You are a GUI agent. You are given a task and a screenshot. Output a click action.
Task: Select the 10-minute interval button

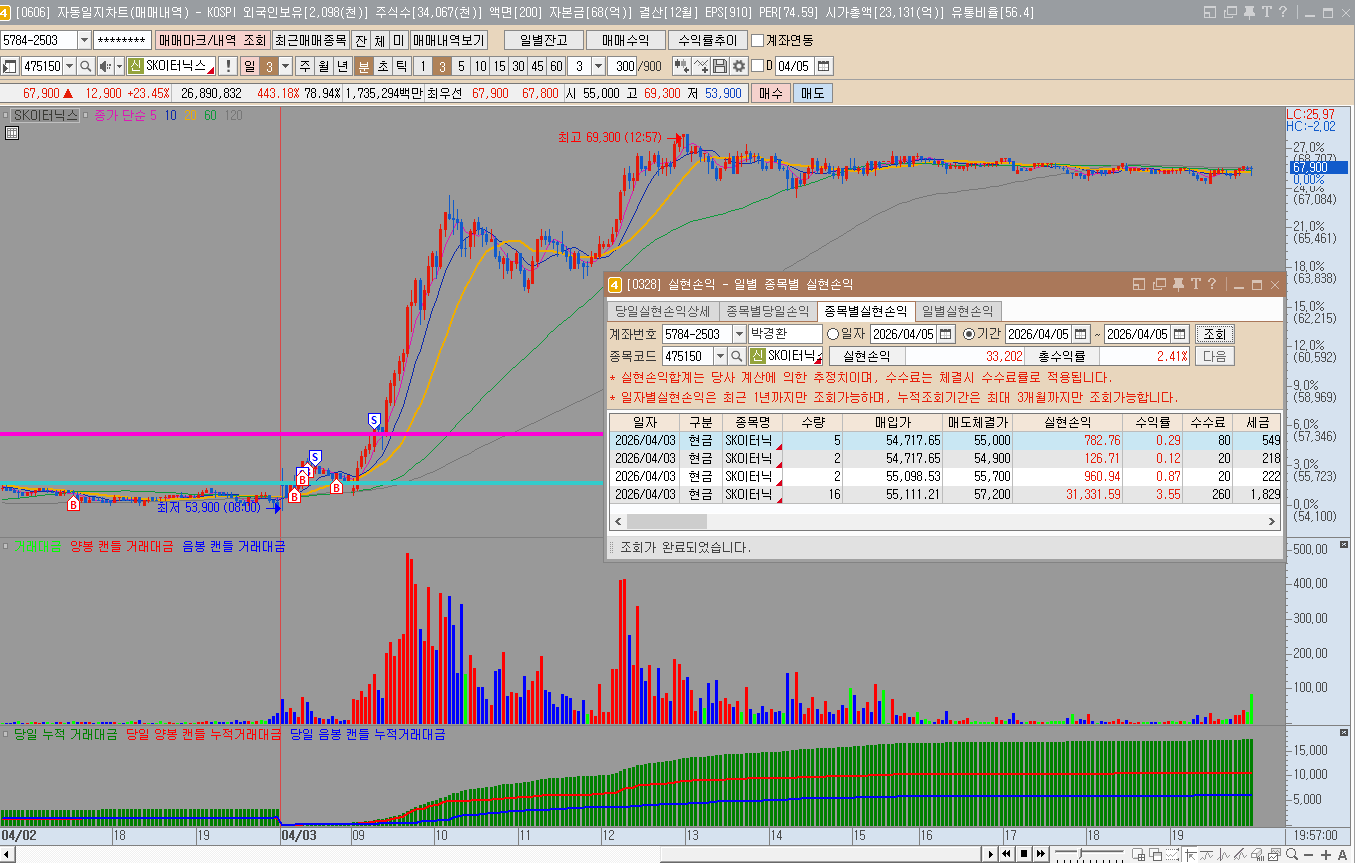tap(480, 66)
